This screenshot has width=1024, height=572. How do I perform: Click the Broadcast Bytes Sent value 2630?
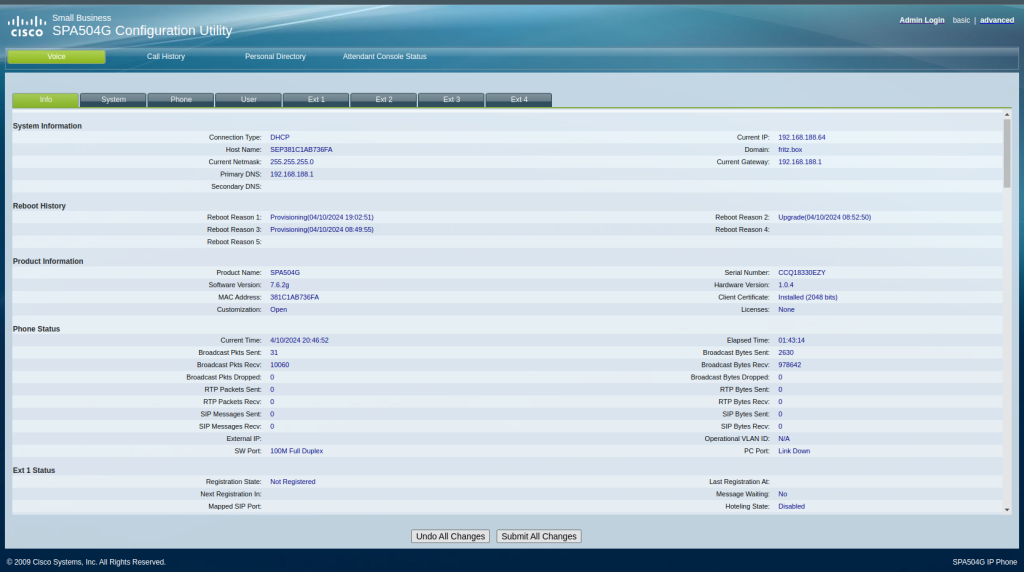786,353
